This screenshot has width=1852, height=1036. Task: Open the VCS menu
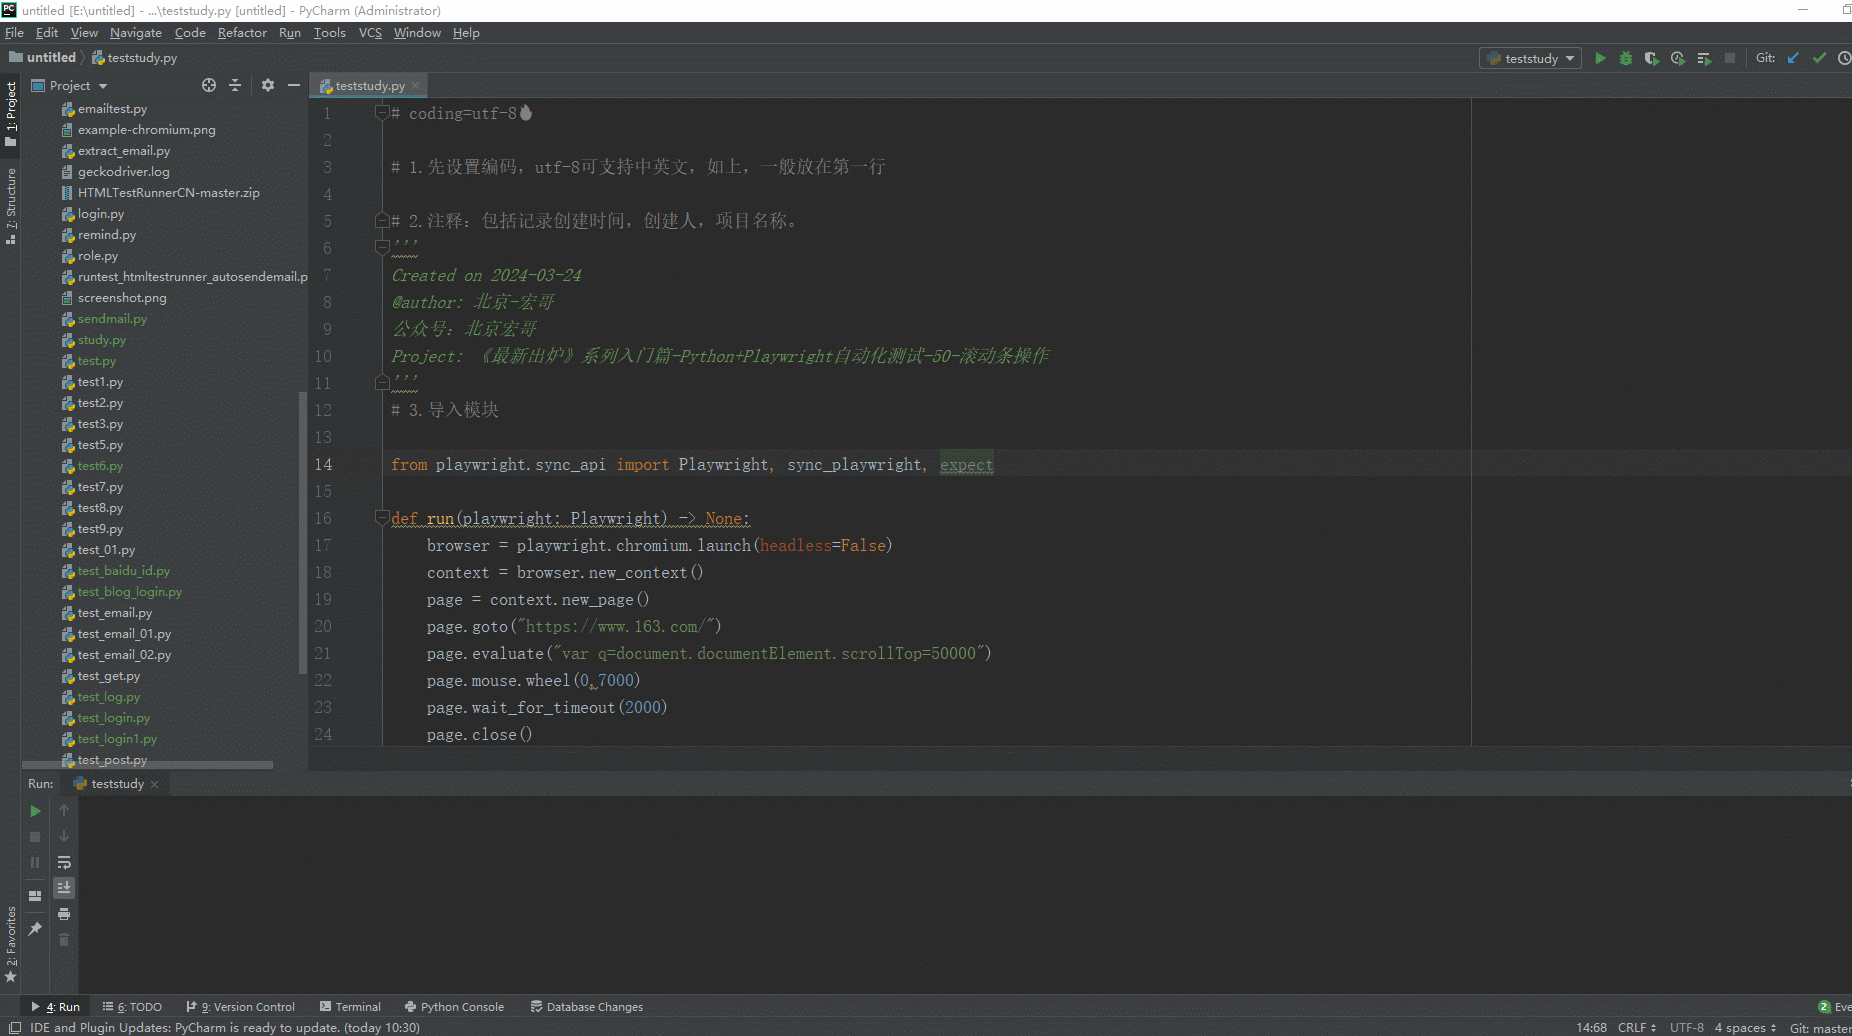click(x=370, y=32)
